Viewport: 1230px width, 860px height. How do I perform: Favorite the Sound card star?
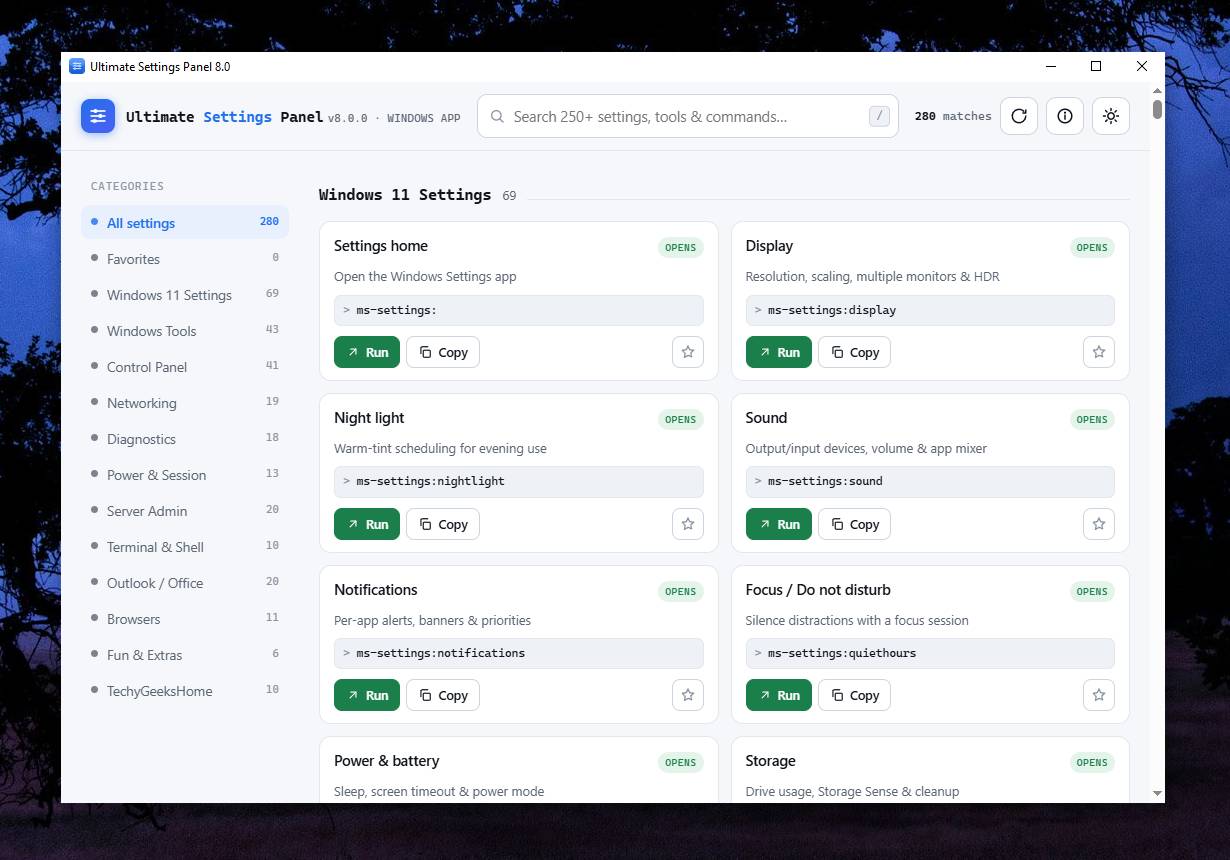tap(1099, 524)
